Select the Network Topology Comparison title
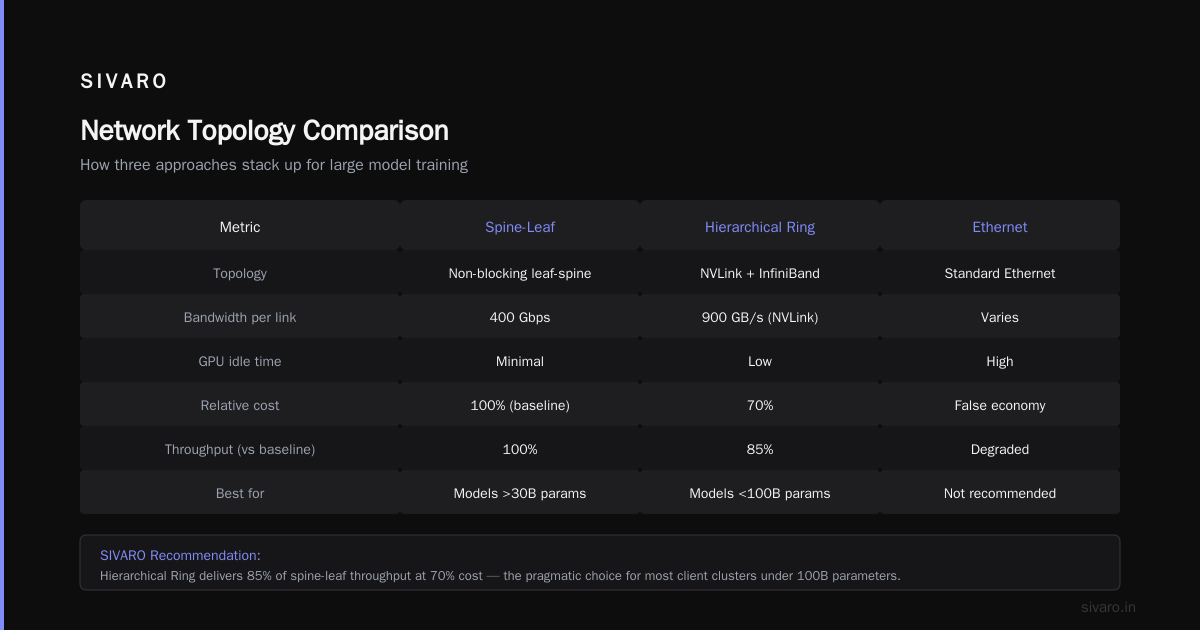Screen dimensions: 1200x630 pyautogui.click(x=264, y=131)
